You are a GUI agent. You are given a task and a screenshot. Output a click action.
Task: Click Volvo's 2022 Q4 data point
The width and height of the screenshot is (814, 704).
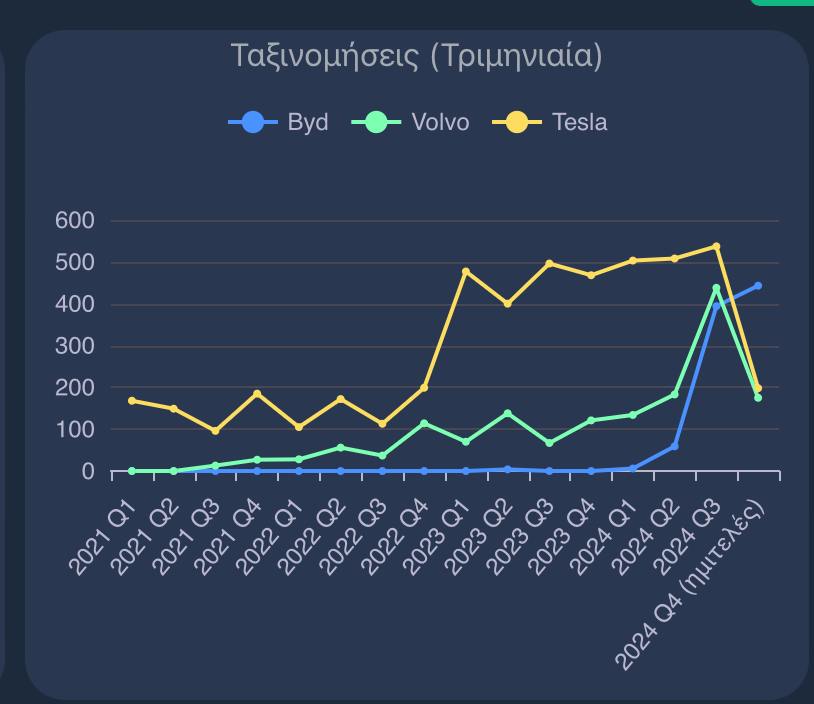[x=424, y=423]
